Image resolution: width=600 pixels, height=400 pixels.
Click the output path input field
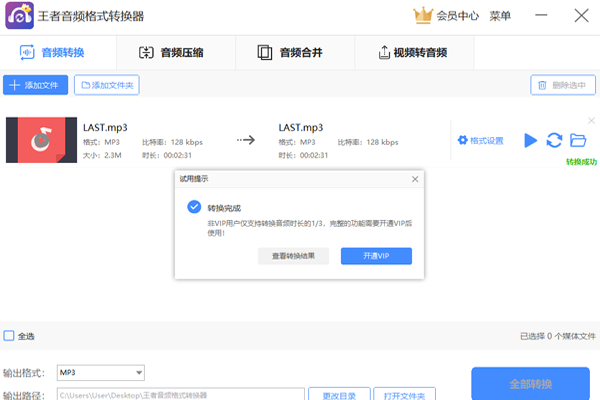[x=178, y=395]
